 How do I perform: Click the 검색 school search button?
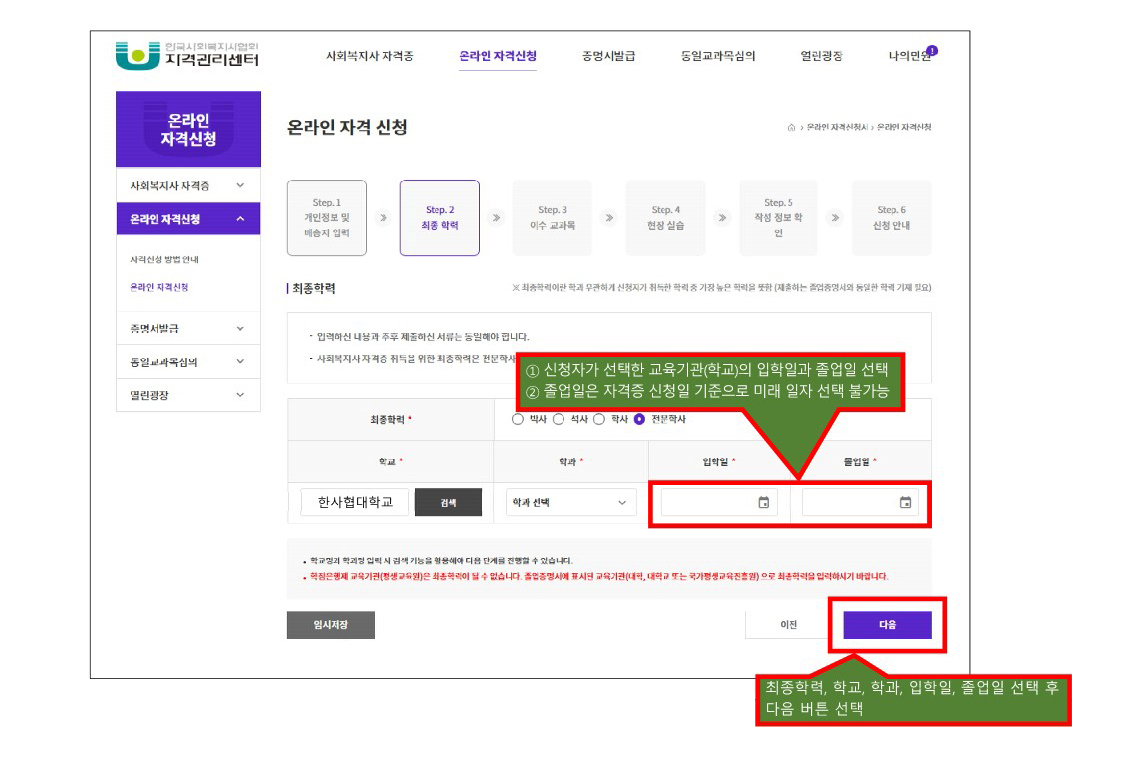tap(448, 503)
